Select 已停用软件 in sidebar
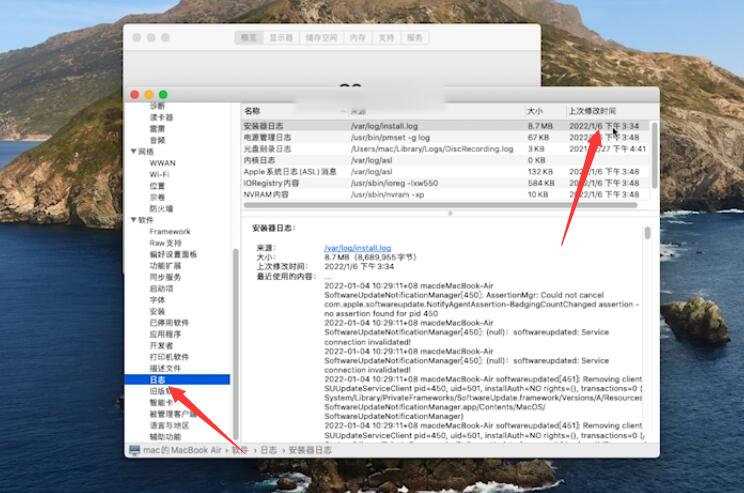 pos(169,323)
